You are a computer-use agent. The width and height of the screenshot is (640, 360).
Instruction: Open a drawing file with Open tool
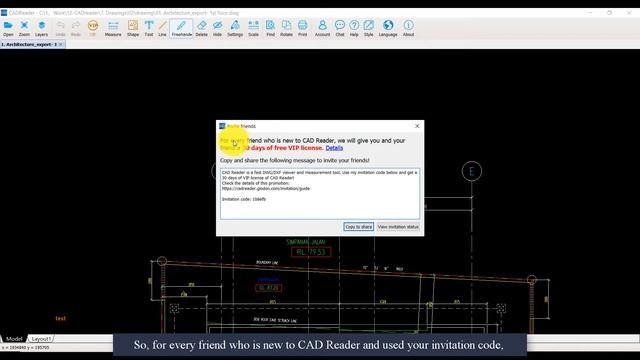pos(8,29)
